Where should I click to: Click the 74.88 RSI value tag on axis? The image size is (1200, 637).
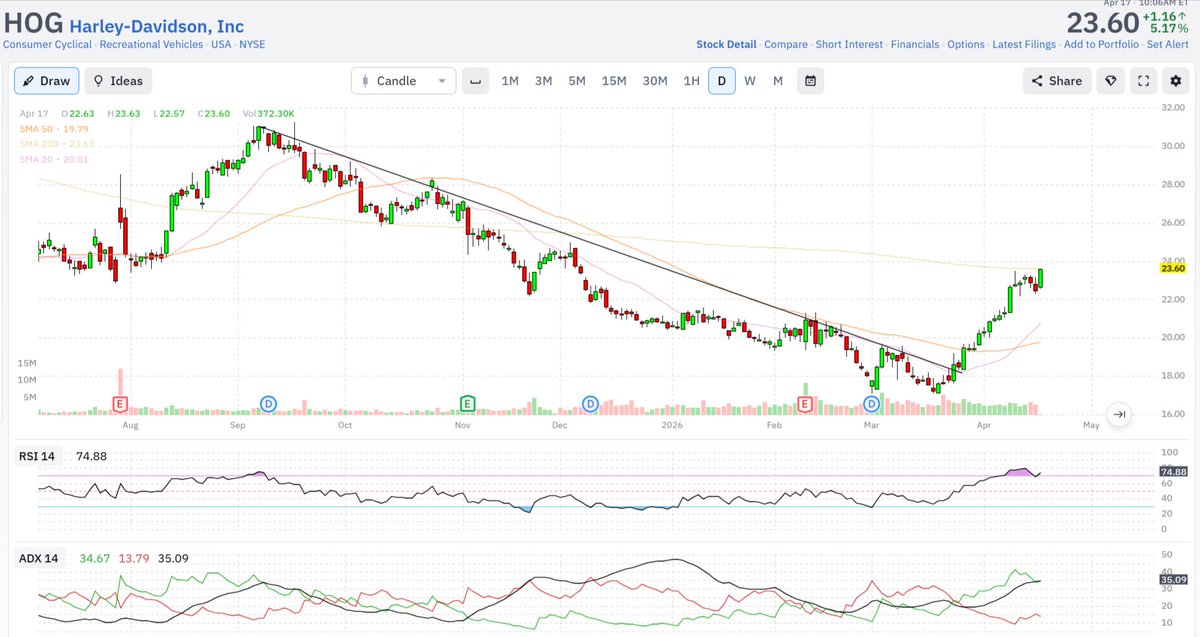[x=1173, y=471]
